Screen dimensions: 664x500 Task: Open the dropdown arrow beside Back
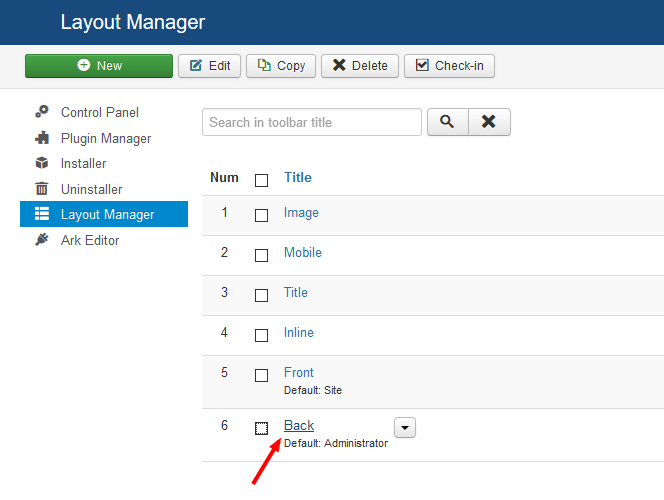click(x=405, y=427)
